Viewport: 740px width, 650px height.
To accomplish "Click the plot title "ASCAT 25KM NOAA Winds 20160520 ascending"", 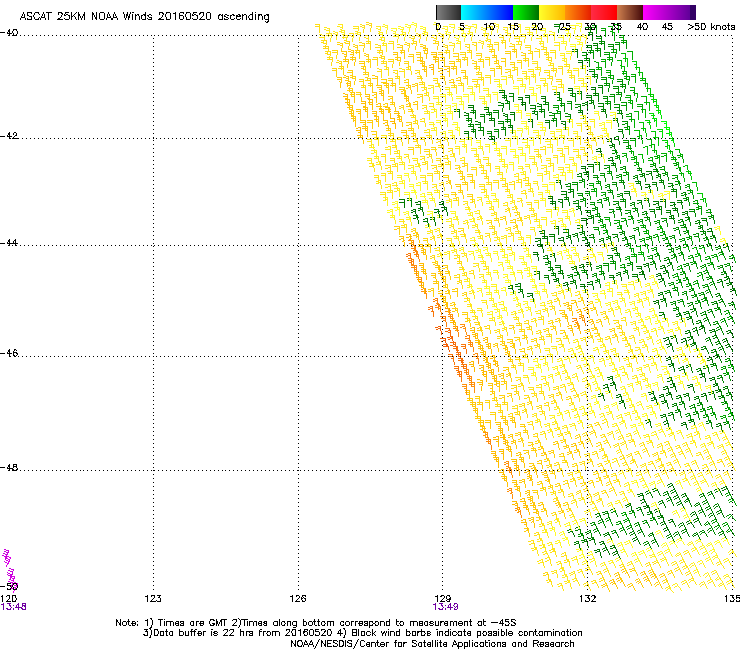I will pyautogui.click(x=144, y=17).
